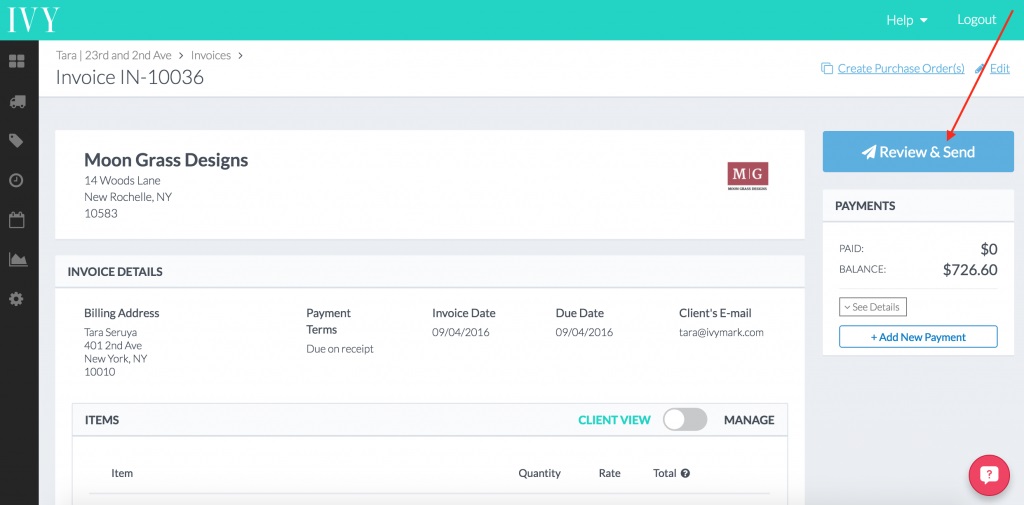The width and height of the screenshot is (1024, 505).
Task: Toggle the Client View / Manage switch
Action: click(685, 419)
